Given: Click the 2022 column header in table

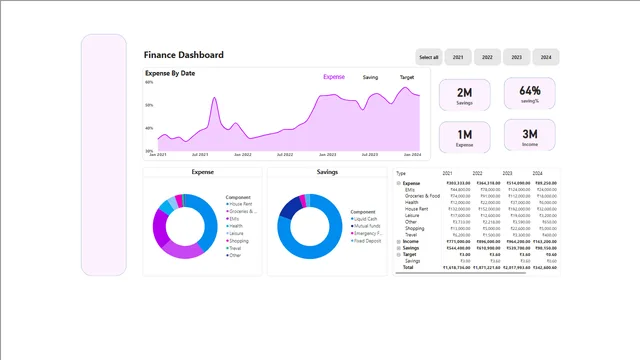Looking at the screenshot, I should (x=478, y=173).
